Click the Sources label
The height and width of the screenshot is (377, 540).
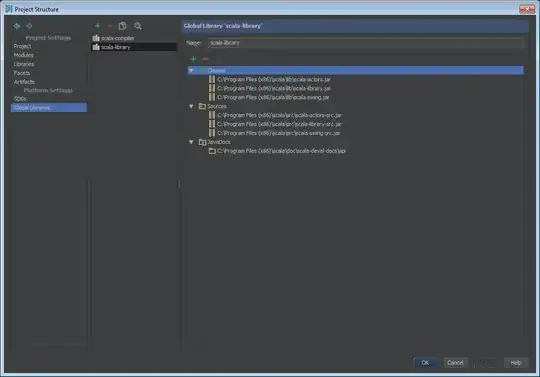coord(217,106)
